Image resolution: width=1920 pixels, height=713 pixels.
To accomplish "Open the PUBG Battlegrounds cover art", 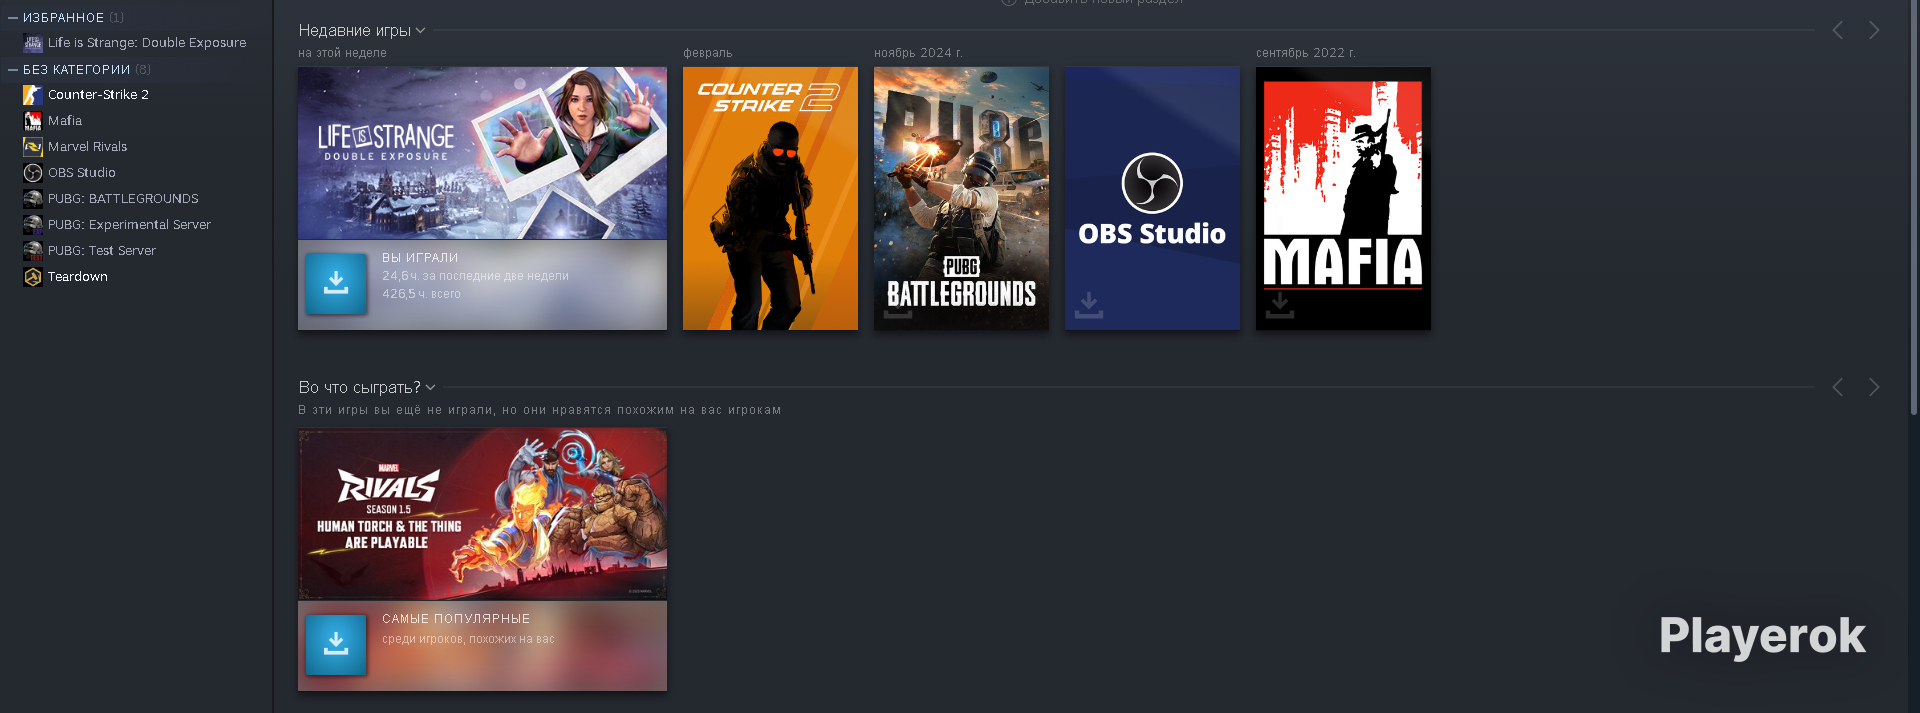I will pos(961,198).
